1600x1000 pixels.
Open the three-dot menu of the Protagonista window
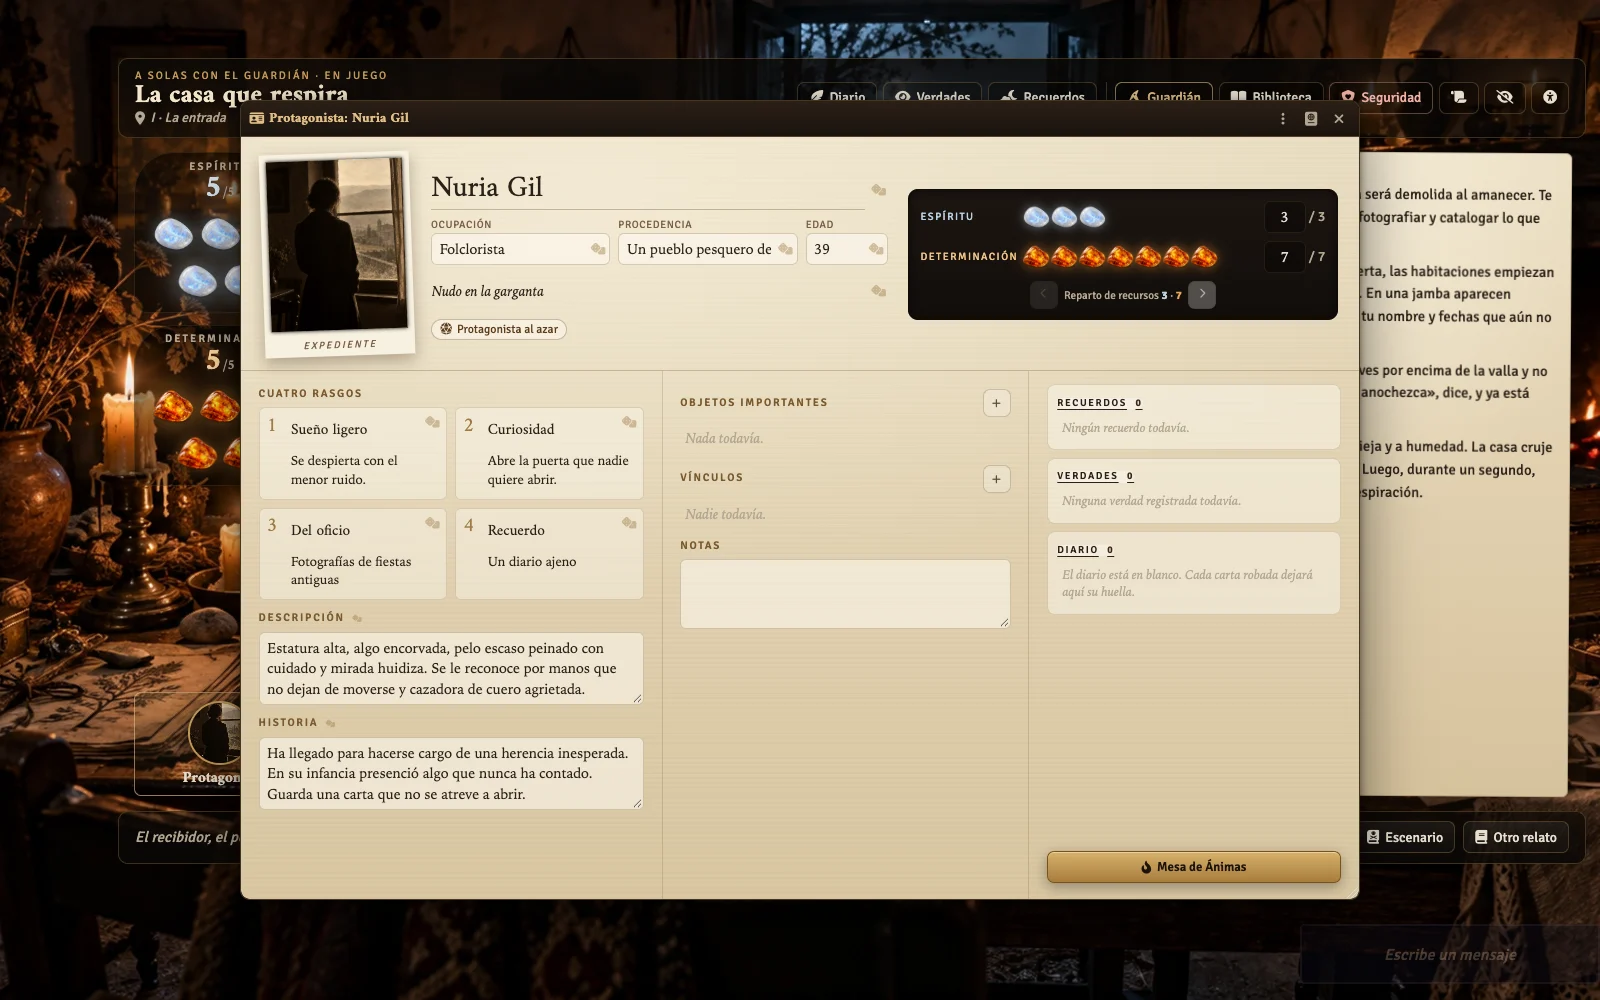pyautogui.click(x=1283, y=119)
